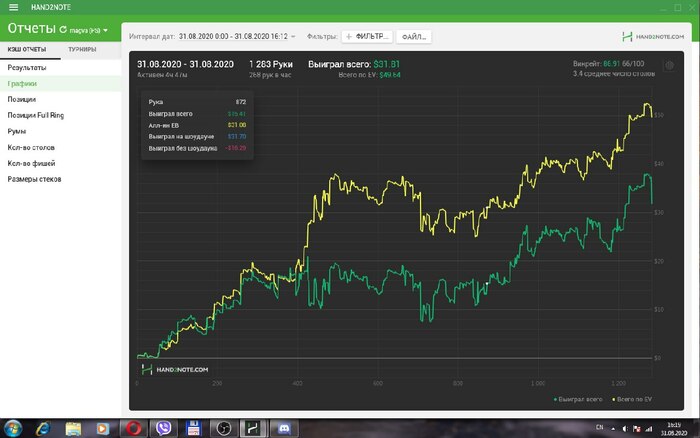
Task: Toggle the Выиграл всего legend series
Action: pos(578,399)
